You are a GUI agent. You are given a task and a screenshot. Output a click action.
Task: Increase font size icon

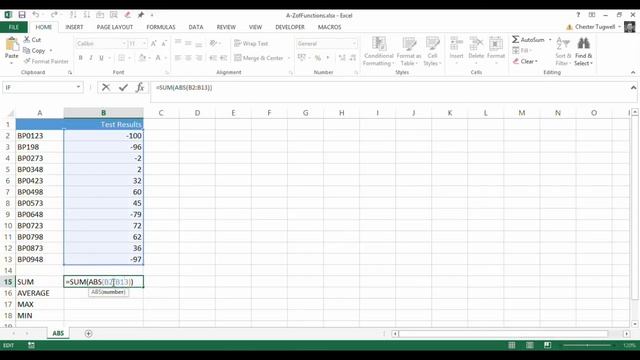(x=153, y=43)
